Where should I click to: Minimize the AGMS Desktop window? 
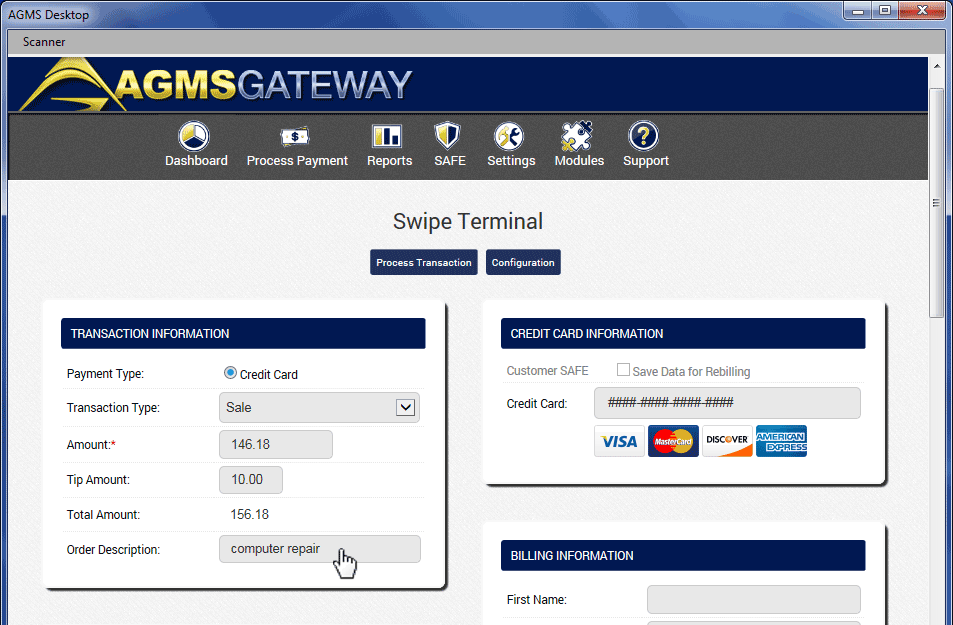tap(858, 10)
